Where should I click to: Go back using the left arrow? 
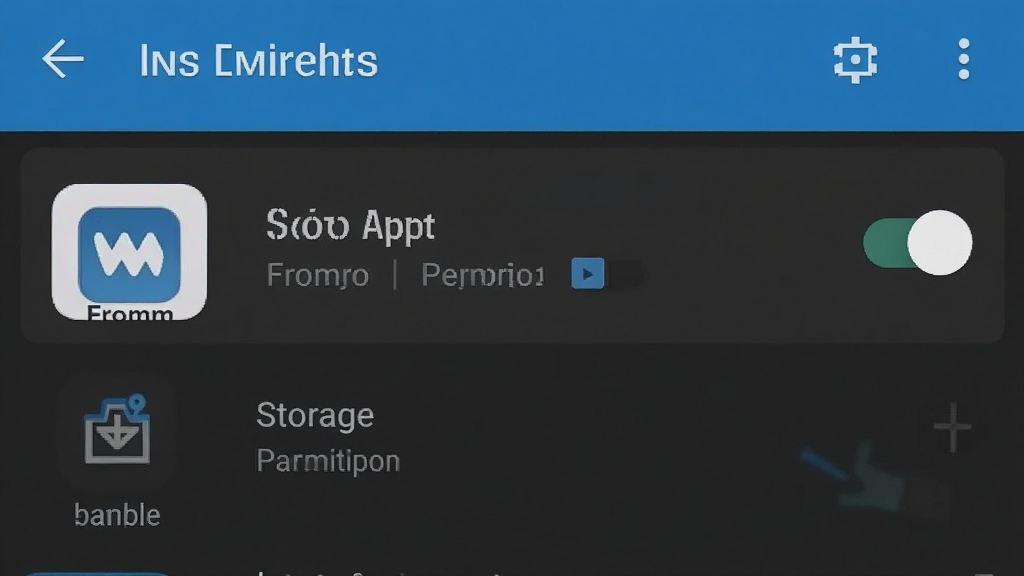[63, 59]
